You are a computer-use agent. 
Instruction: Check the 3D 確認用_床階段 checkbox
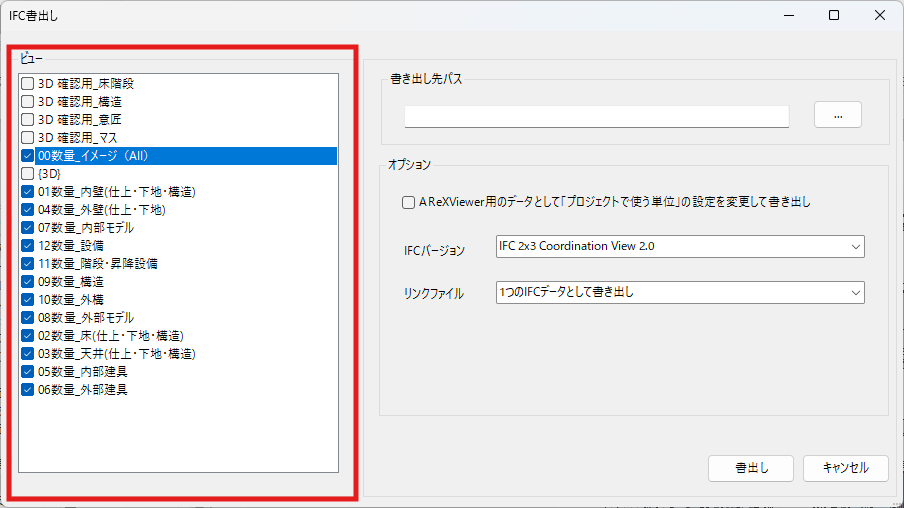click(28, 84)
